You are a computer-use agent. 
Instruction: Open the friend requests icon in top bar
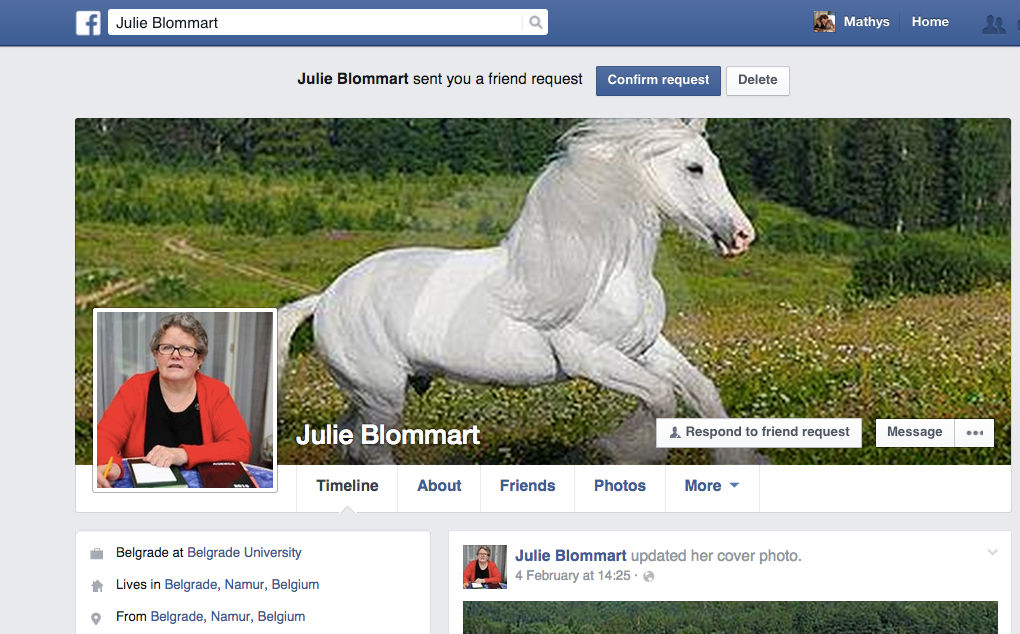click(x=993, y=23)
